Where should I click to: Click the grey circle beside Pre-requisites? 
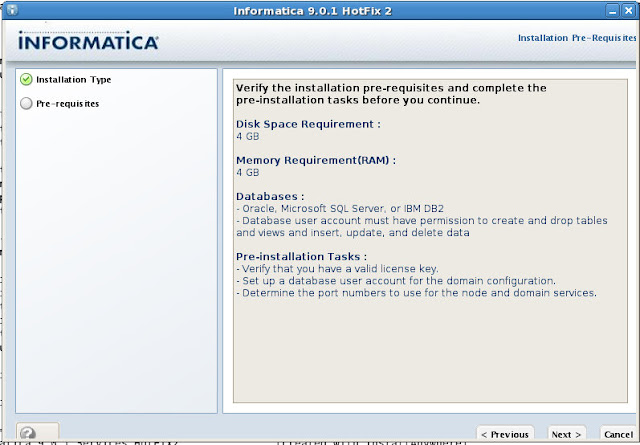point(26,103)
